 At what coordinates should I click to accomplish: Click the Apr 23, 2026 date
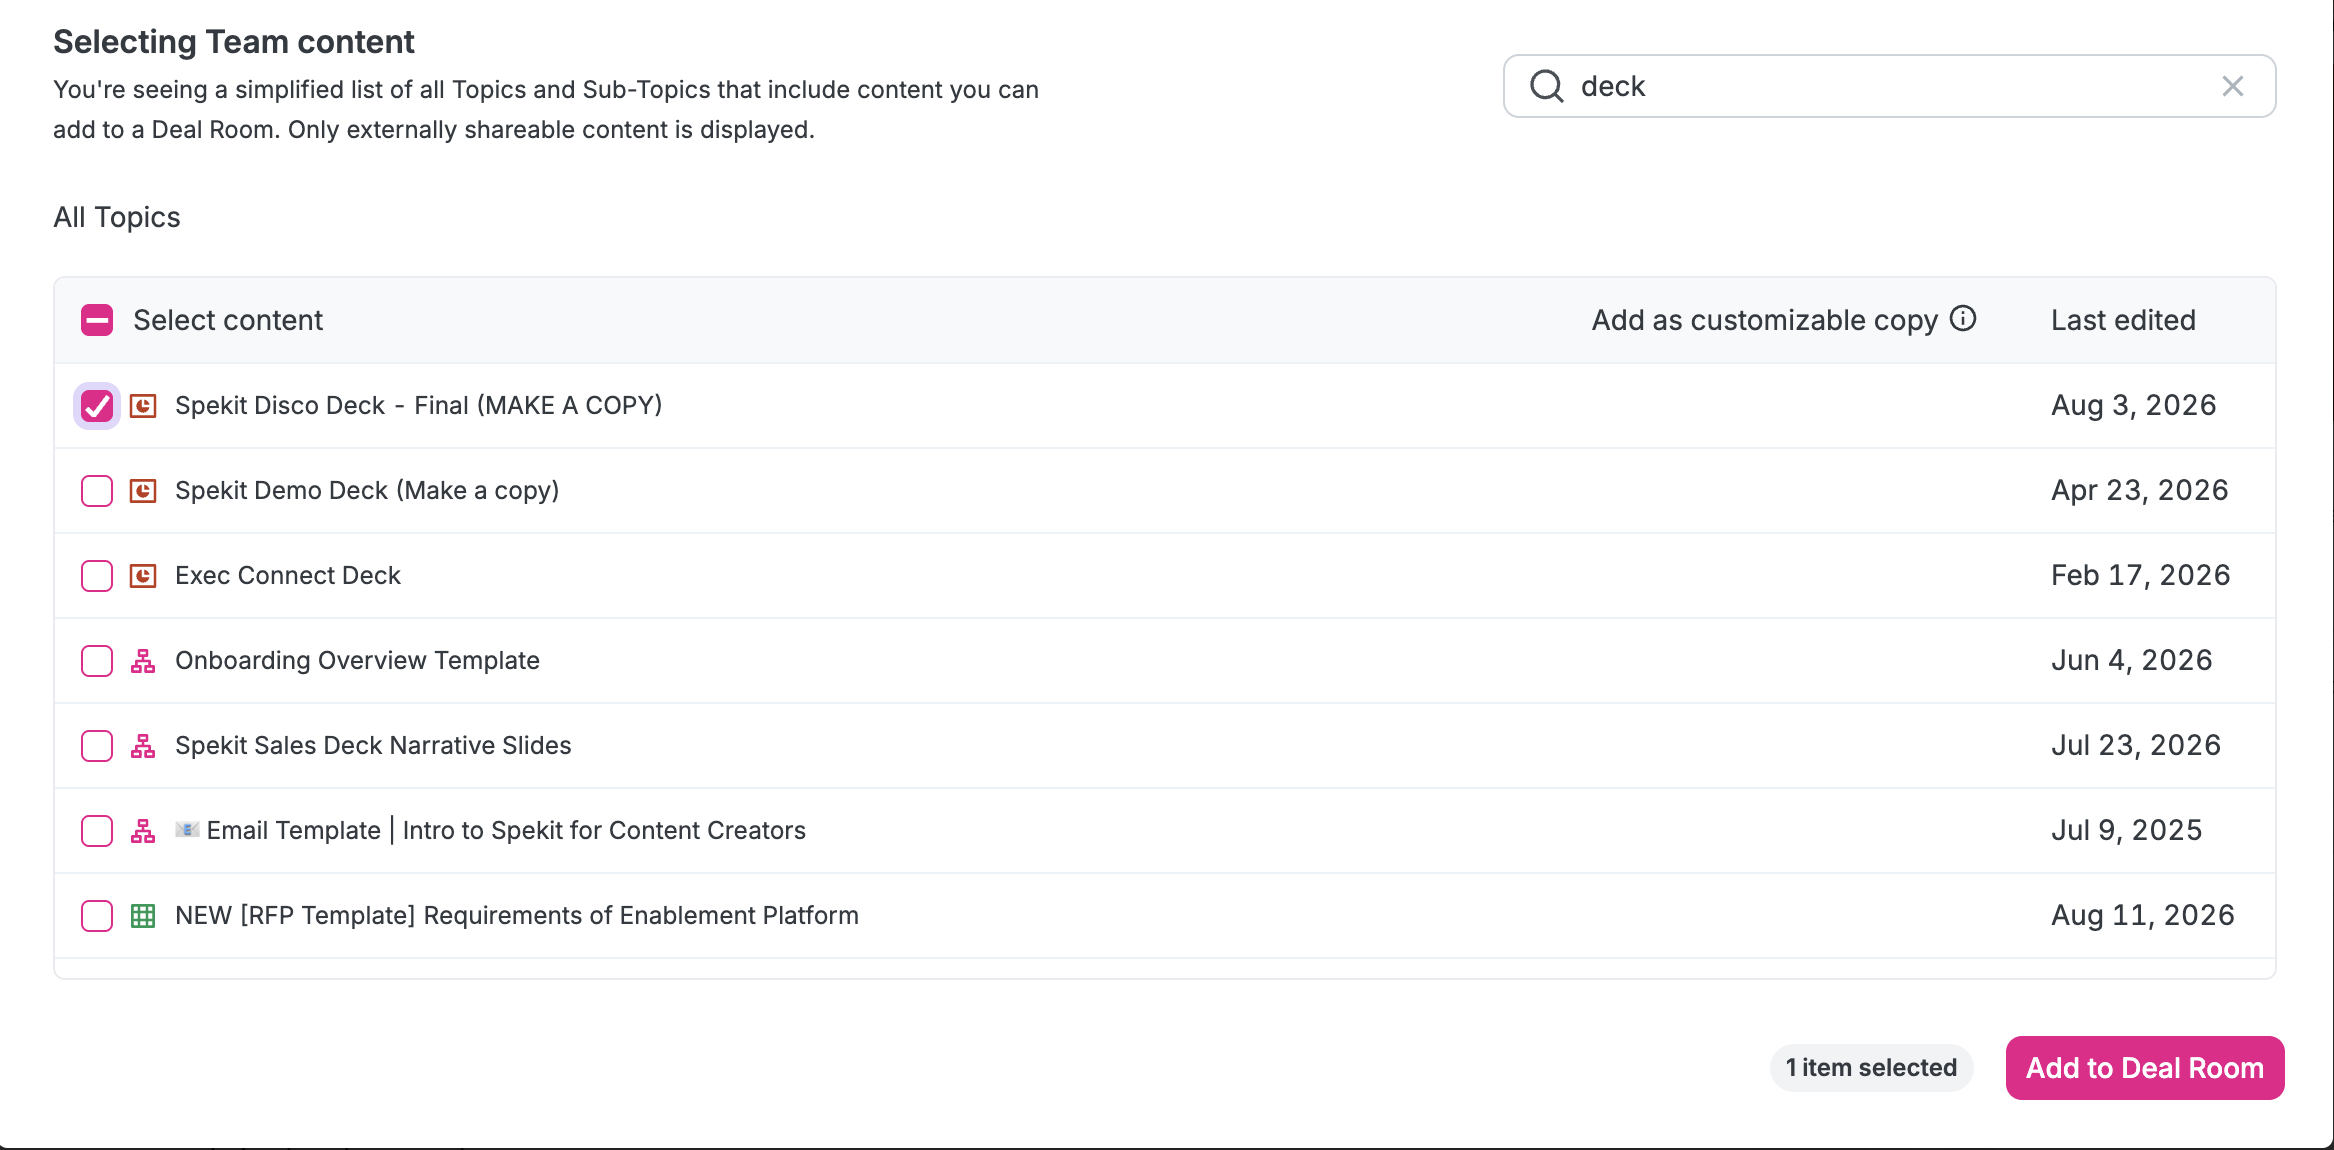(2140, 490)
